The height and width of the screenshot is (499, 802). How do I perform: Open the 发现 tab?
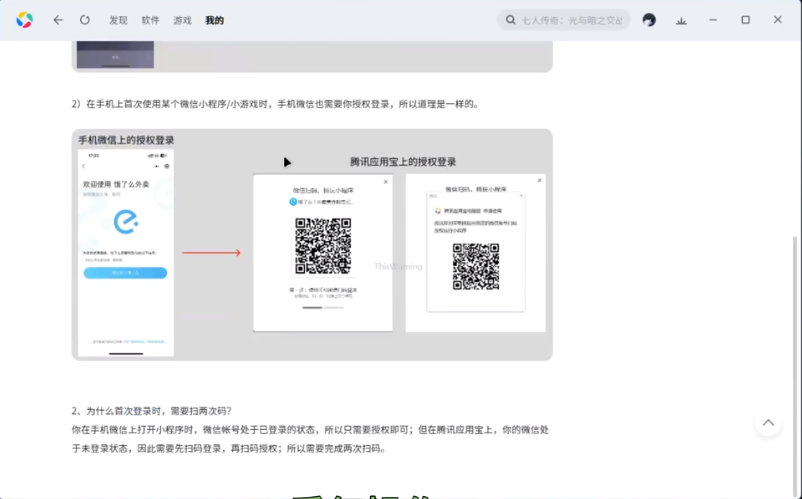[x=118, y=20]
